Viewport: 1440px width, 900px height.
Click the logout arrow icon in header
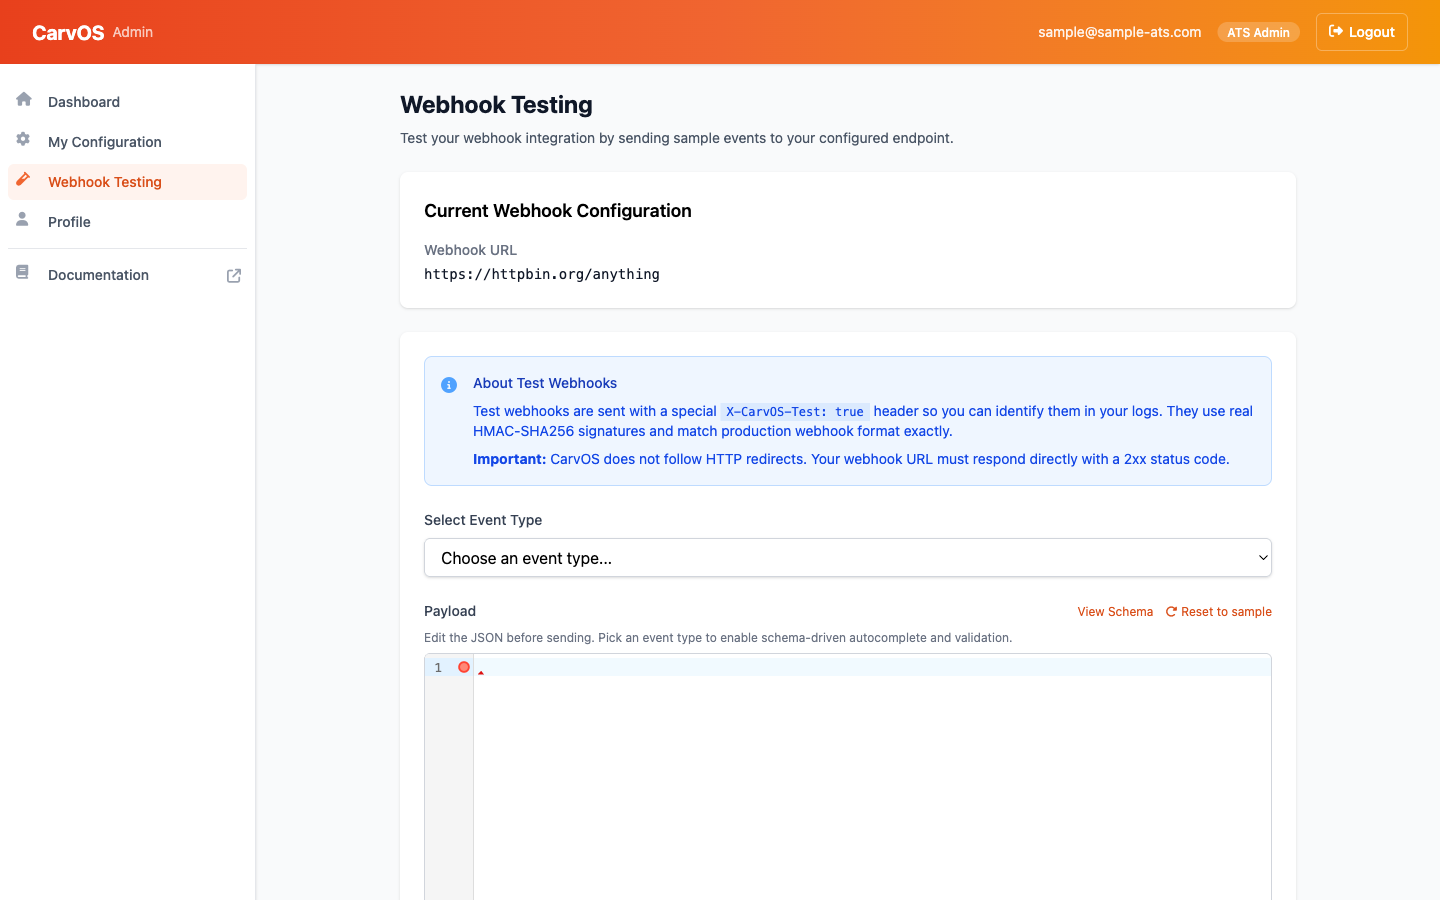point(1336,31)
